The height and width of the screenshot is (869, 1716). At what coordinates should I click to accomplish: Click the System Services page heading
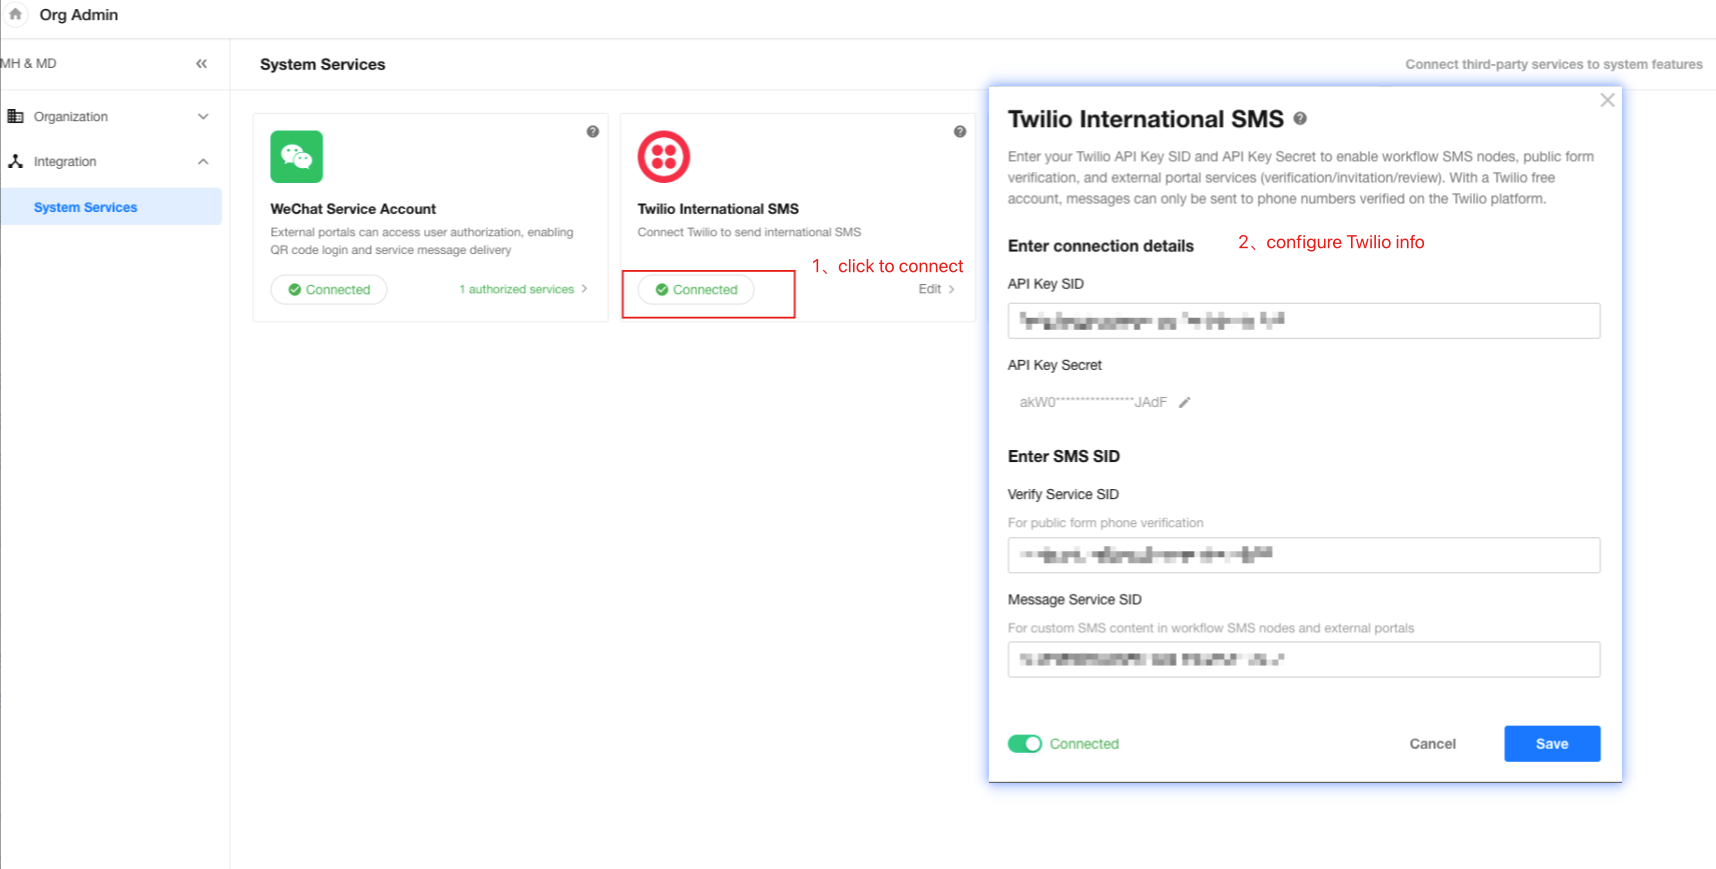[x=322, y=64]
